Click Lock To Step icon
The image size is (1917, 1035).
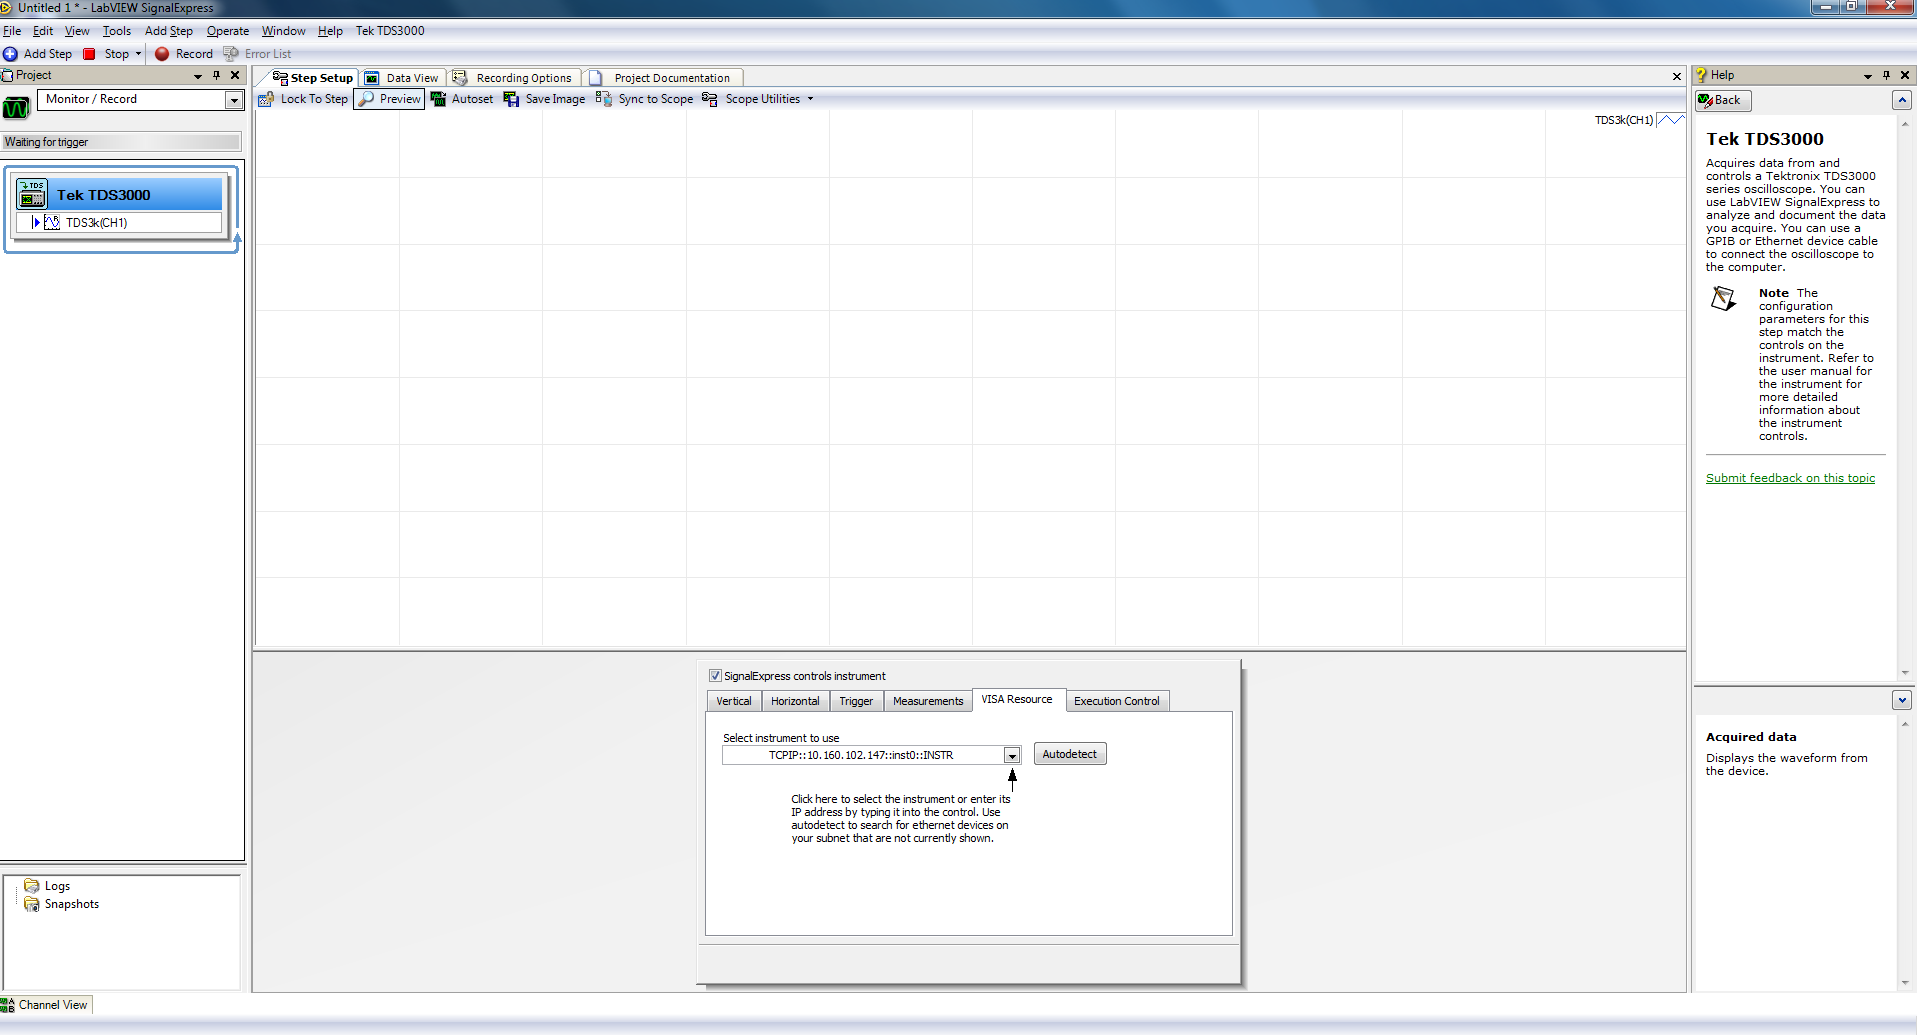tap(266, 99)
